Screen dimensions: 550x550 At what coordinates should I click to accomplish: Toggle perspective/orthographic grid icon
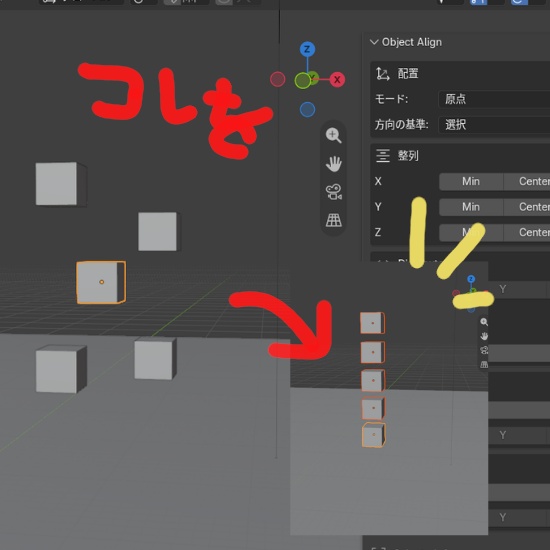point(333,220)
